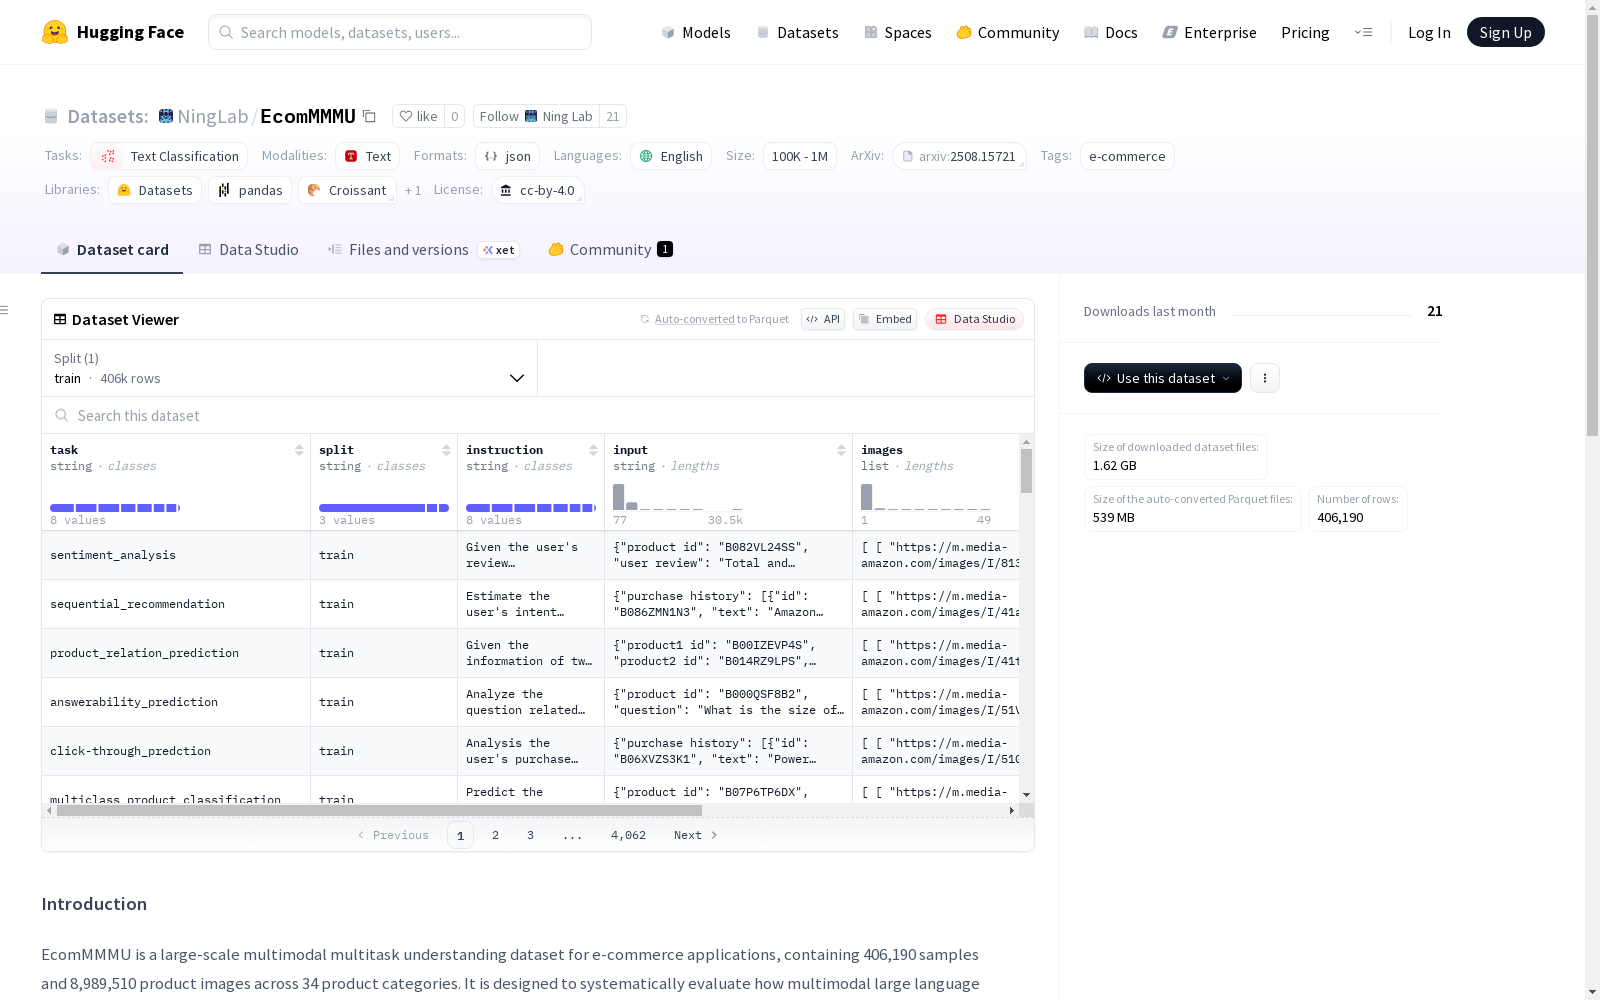Click the Hugging Face logo icon
Image resolution: width=1600 pixels, height=1000 pixels.
click(x=55, y=32)
